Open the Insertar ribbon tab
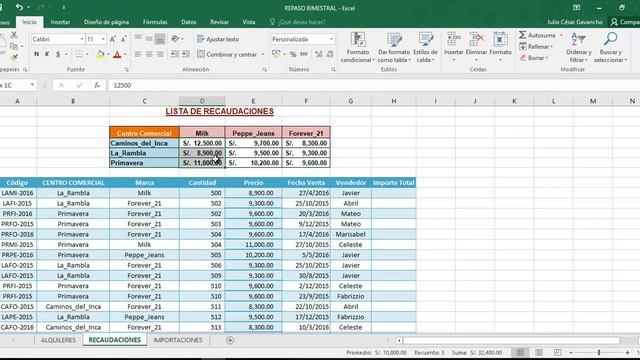The width and height of the screenshot is (640, 360). coord(60,22)
